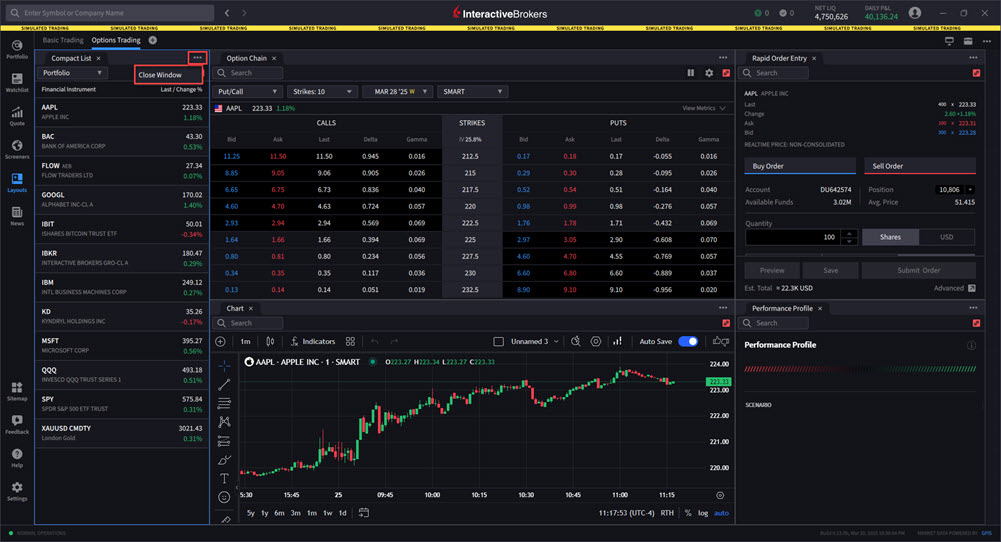This screenshot has height=542, width=1001.
Task: Open Option Chain gear settings
Action: 709,73
